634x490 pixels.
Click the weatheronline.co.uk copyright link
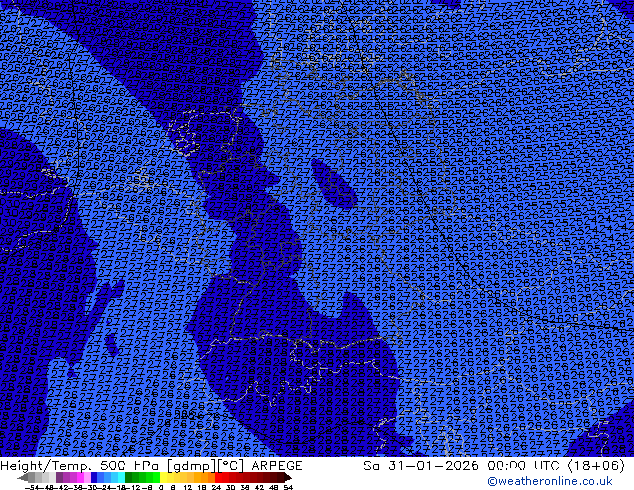coord(550,481)
